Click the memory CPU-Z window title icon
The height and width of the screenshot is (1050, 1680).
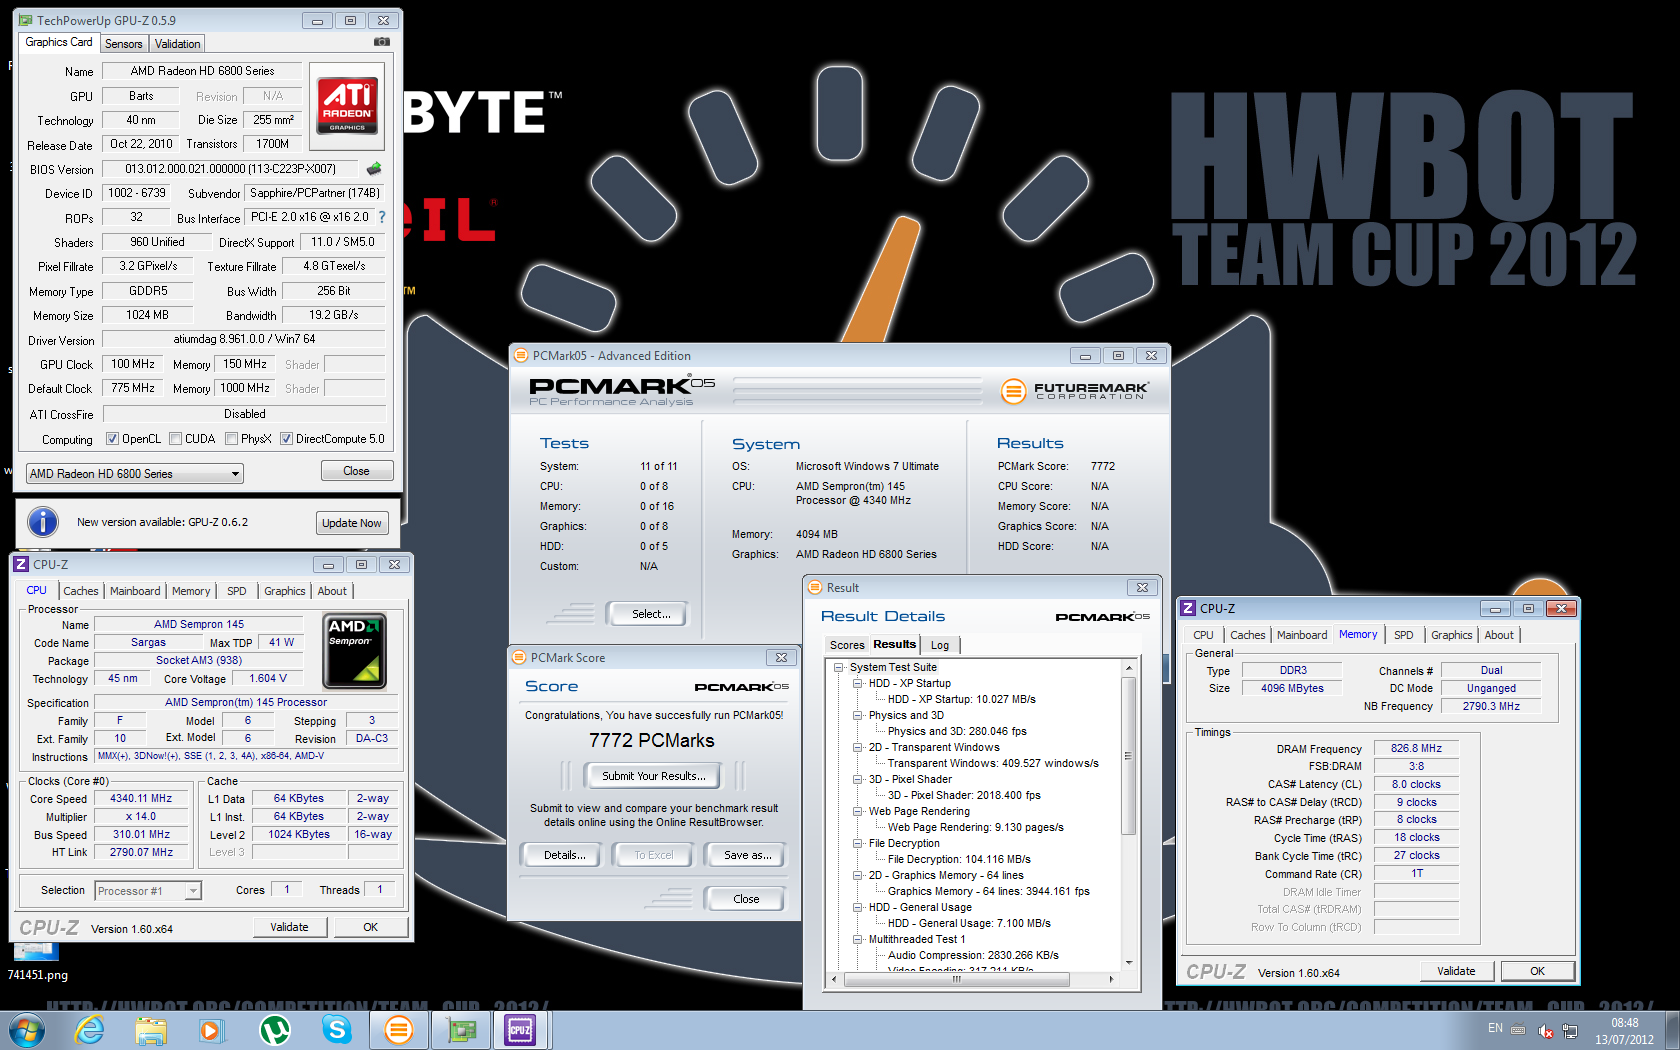(1188, 608)
